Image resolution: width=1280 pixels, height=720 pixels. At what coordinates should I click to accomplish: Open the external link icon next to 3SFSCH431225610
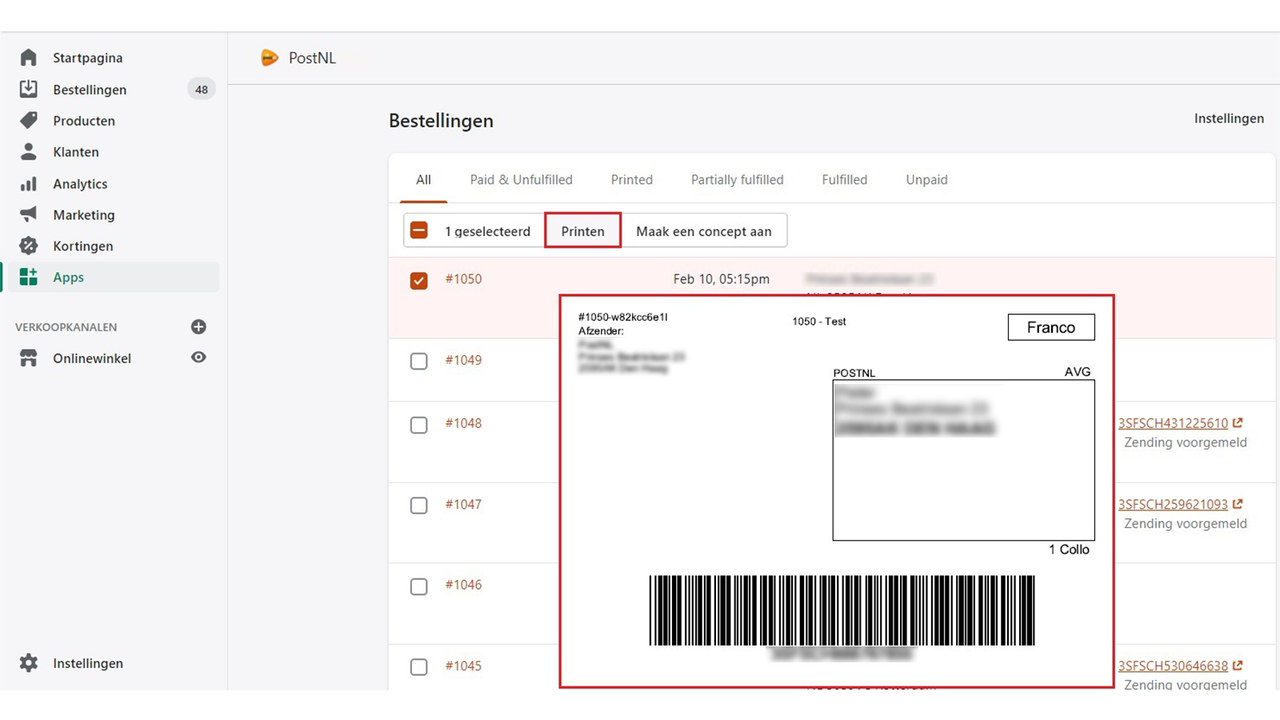point(1237,423)
